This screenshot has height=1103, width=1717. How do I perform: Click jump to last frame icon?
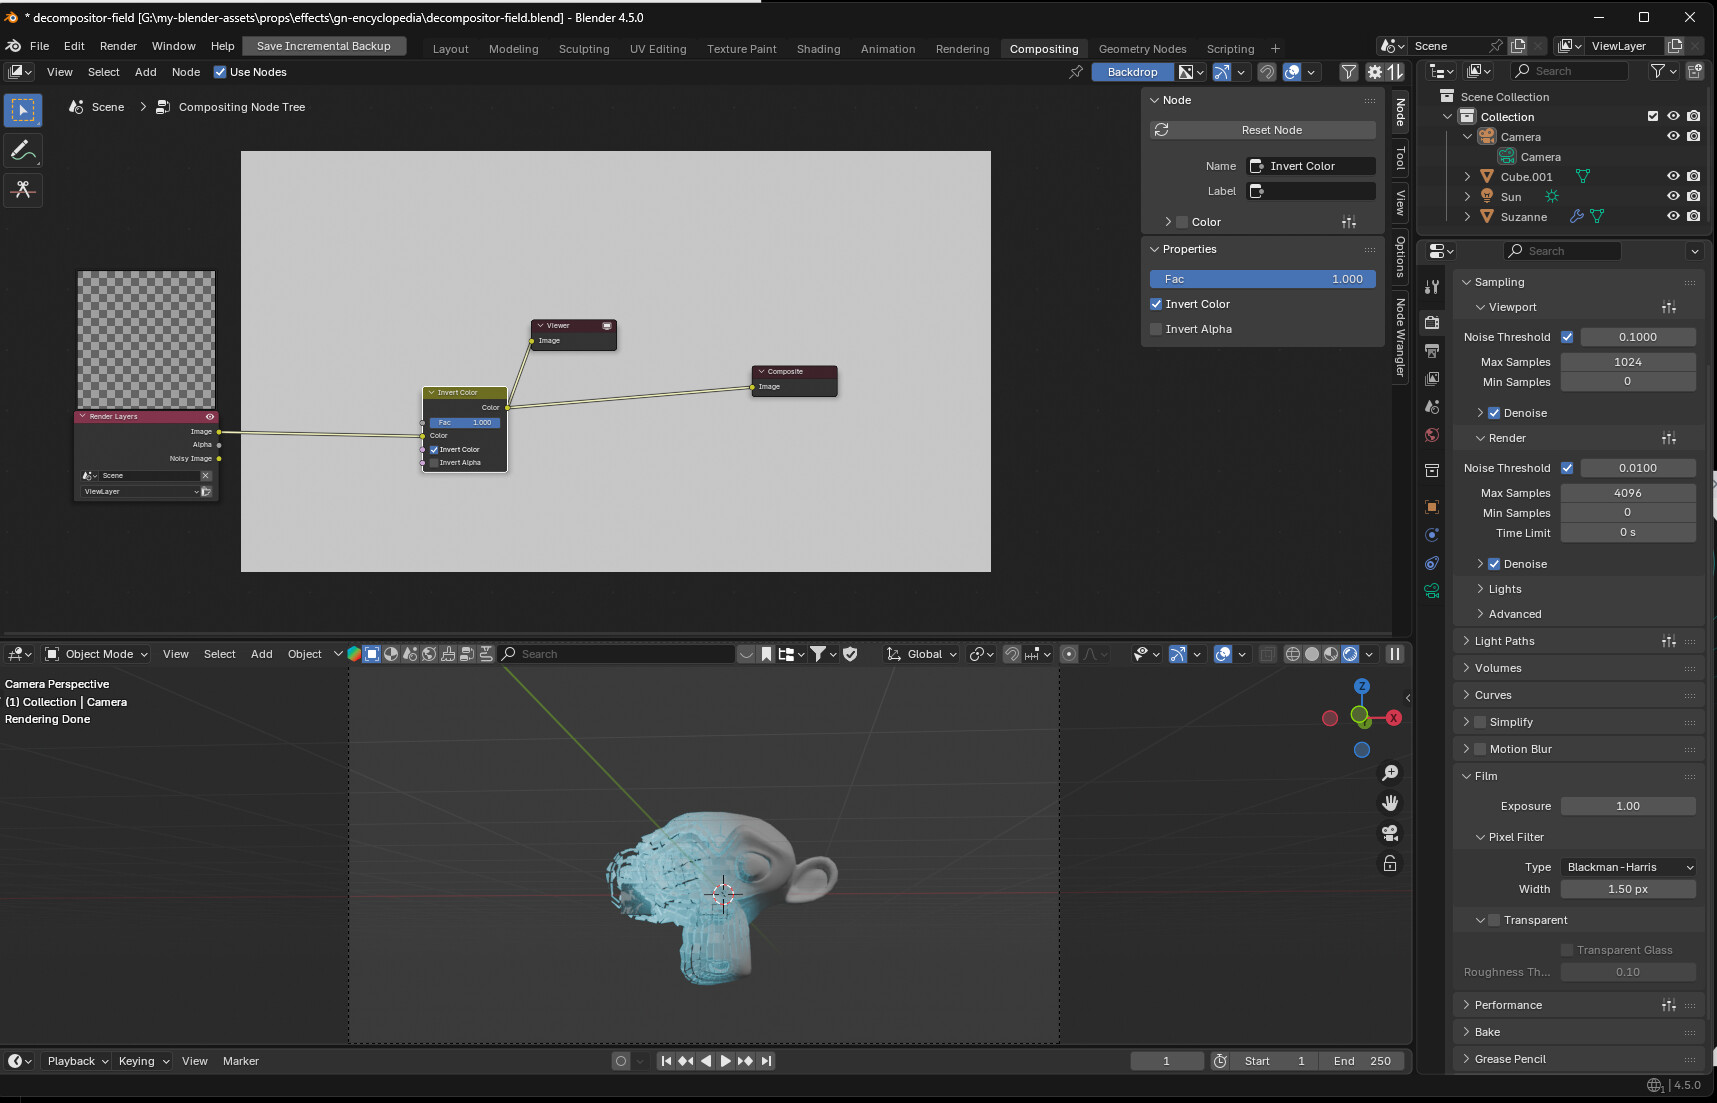pyautogui.click(x=766, y=1061)
